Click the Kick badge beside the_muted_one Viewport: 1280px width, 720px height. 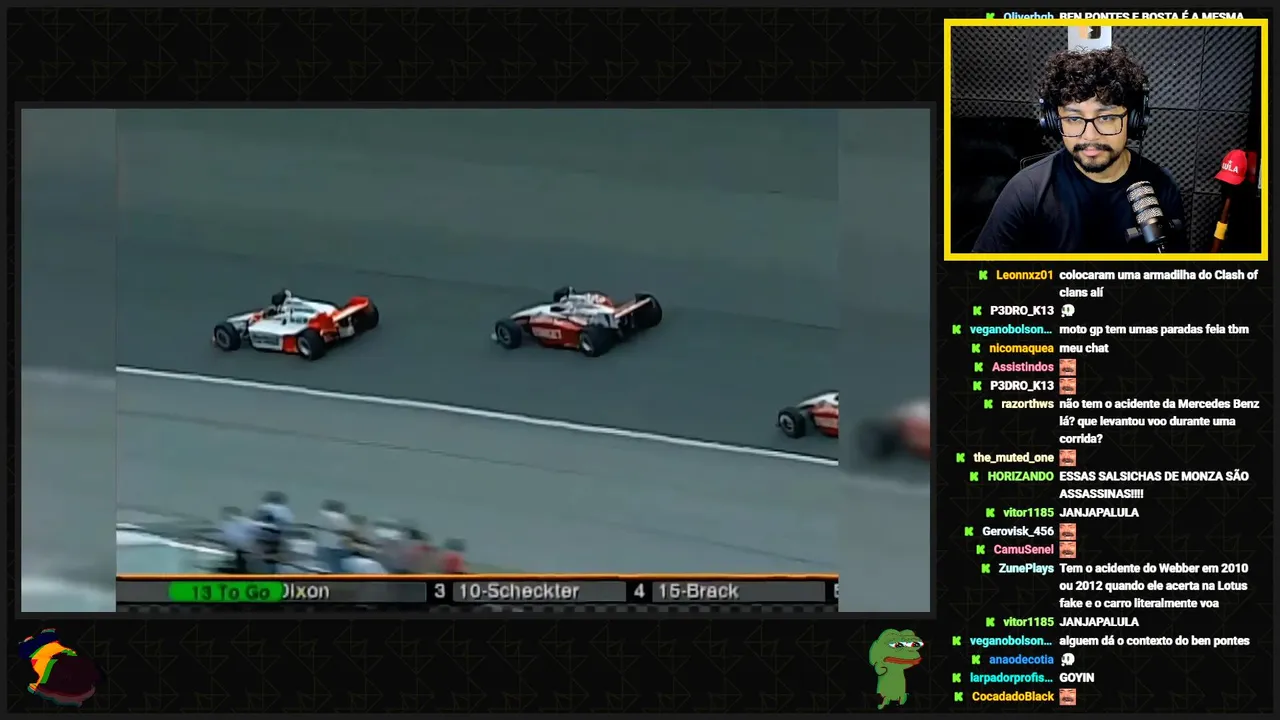pos(962,458)
